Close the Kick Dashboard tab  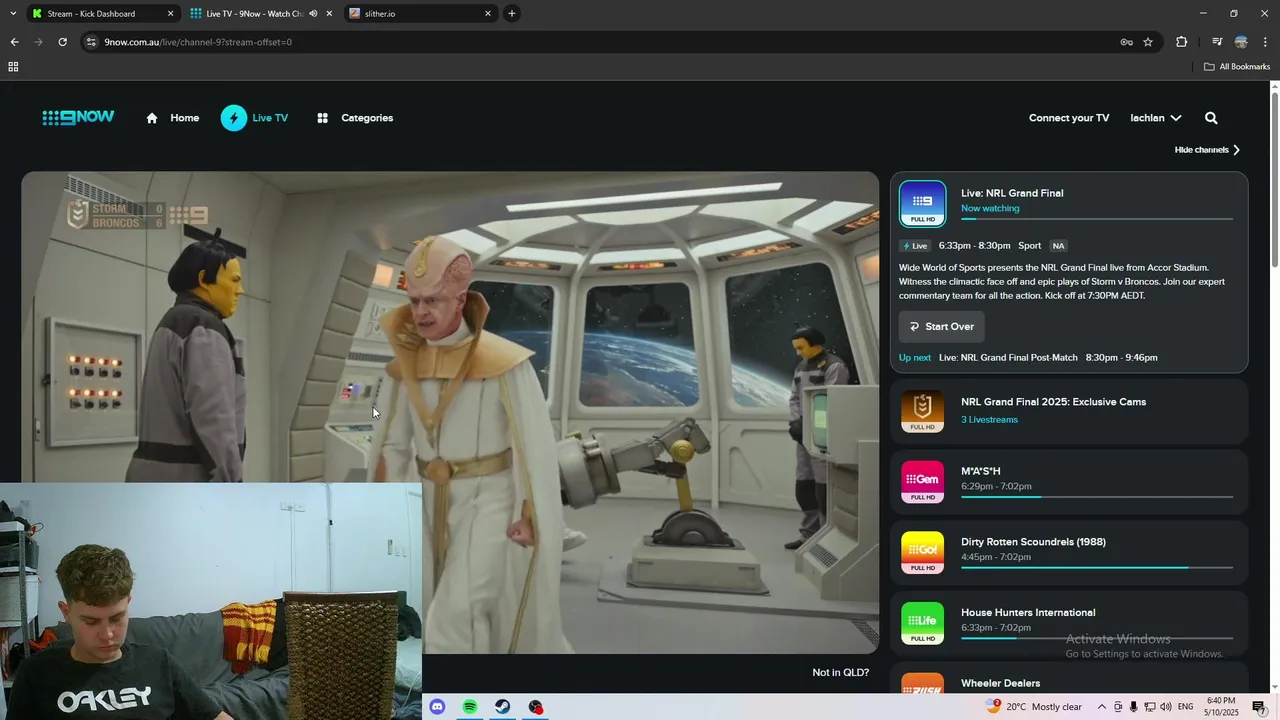(170, 14)
